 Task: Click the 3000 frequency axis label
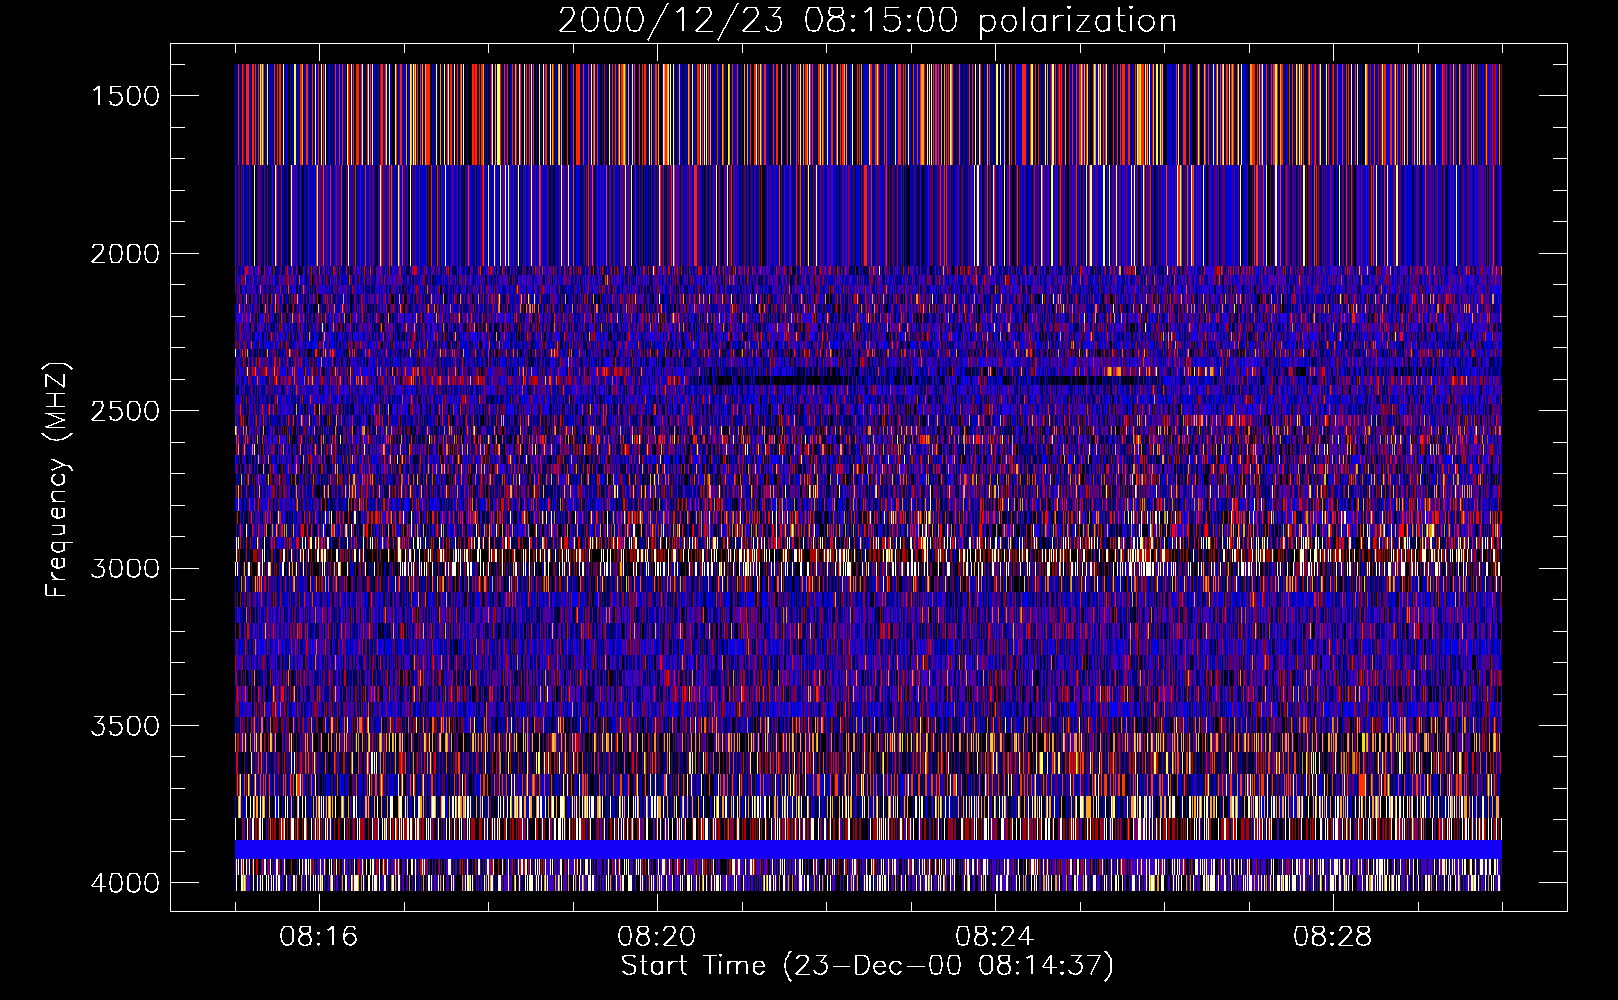[x=125, y=568]
